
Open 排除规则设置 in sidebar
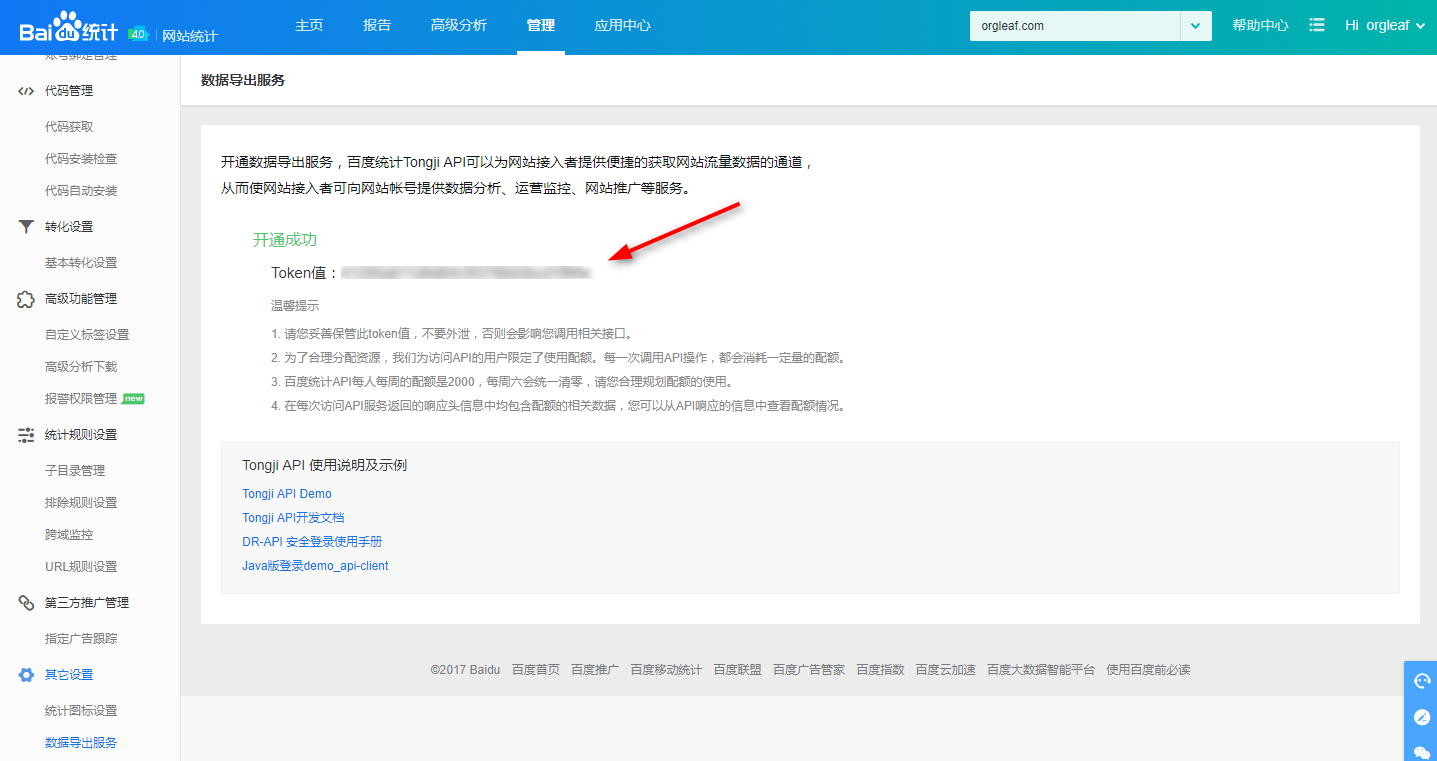[x=81, y=503]
